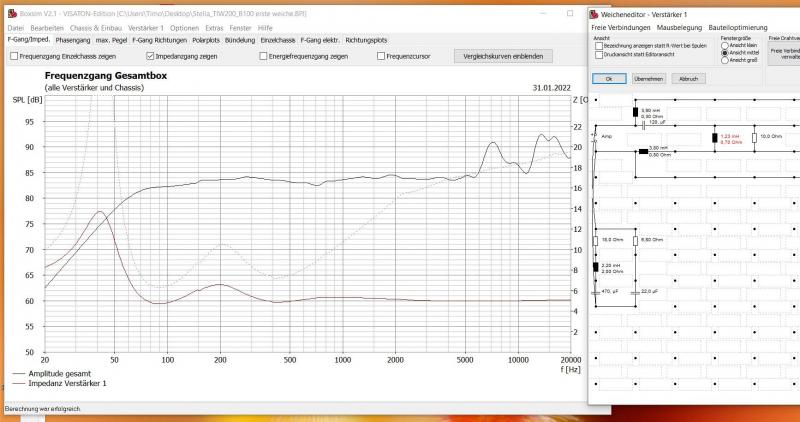Viewport: 800px width, 422px height.
Task: Select Ansicht groß radio button
Action: click(x=724, y=60)
